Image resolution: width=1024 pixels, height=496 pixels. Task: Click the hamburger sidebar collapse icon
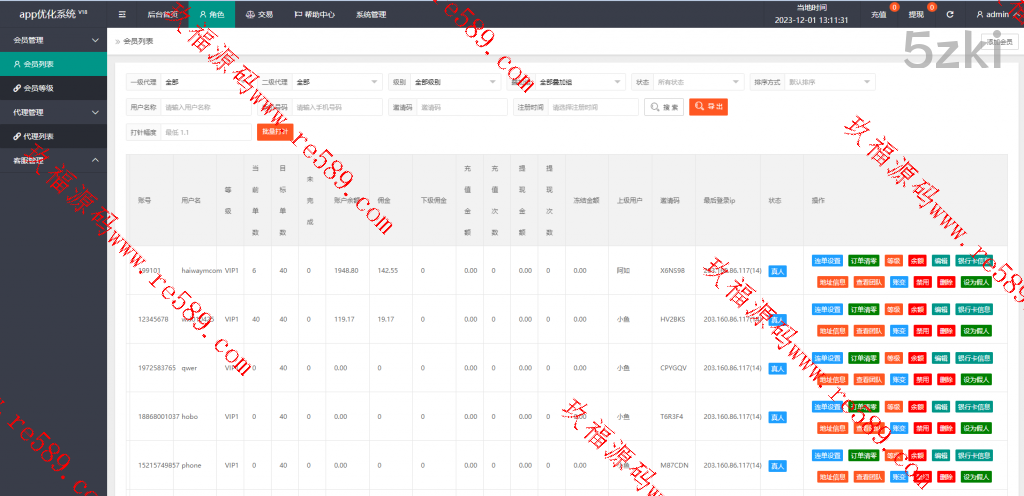click(122, 15)
